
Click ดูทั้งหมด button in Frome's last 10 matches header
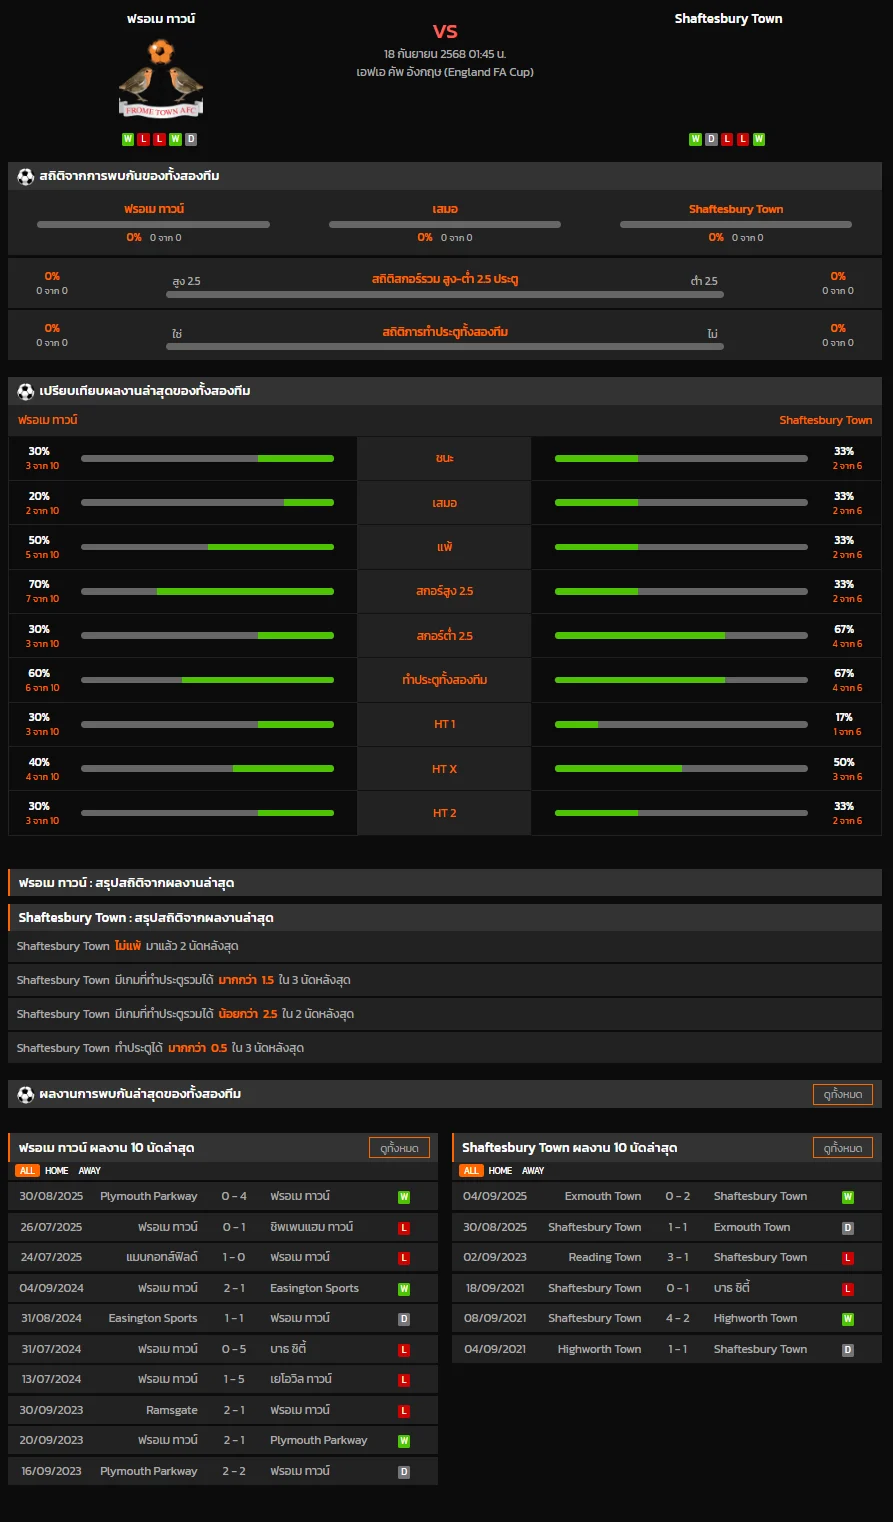(399, 1148)
